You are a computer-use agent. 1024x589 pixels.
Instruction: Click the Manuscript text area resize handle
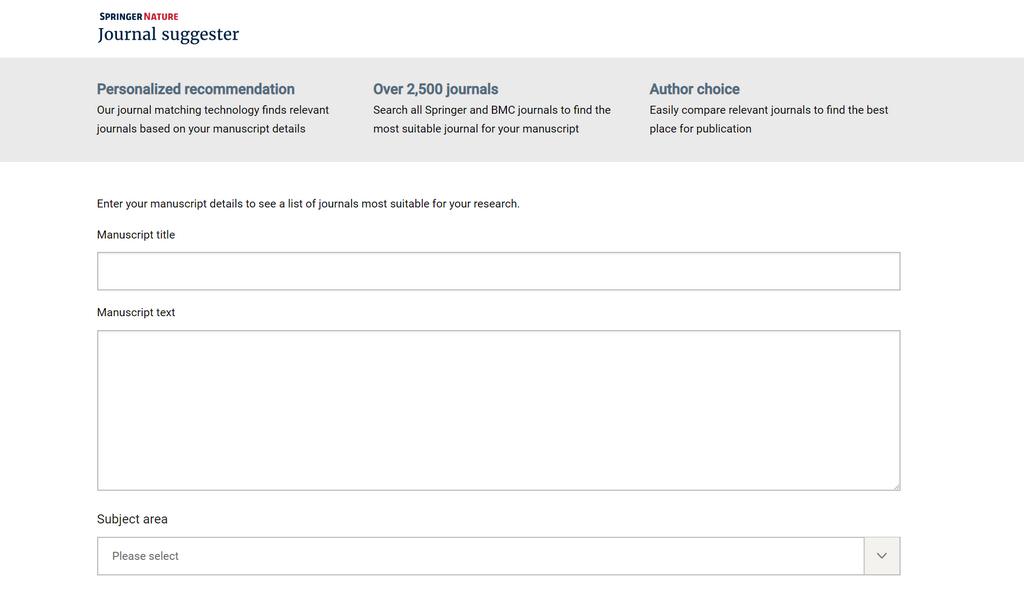pyautogui.click(x=896, y=486)
